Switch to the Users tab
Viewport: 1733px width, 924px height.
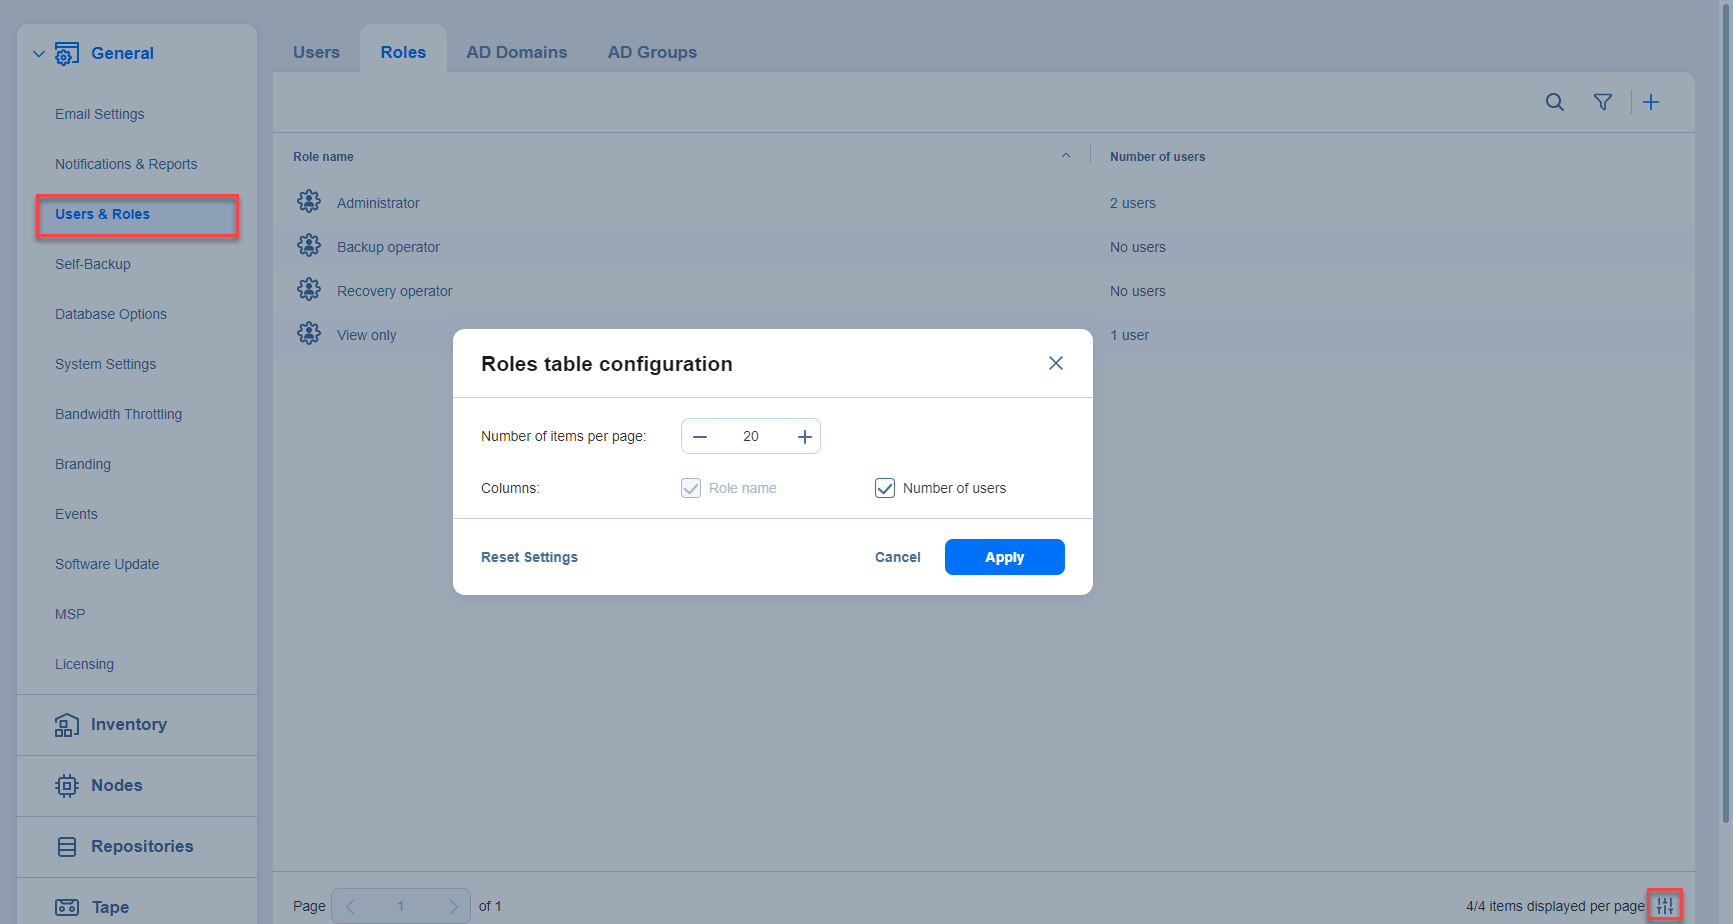316,52
